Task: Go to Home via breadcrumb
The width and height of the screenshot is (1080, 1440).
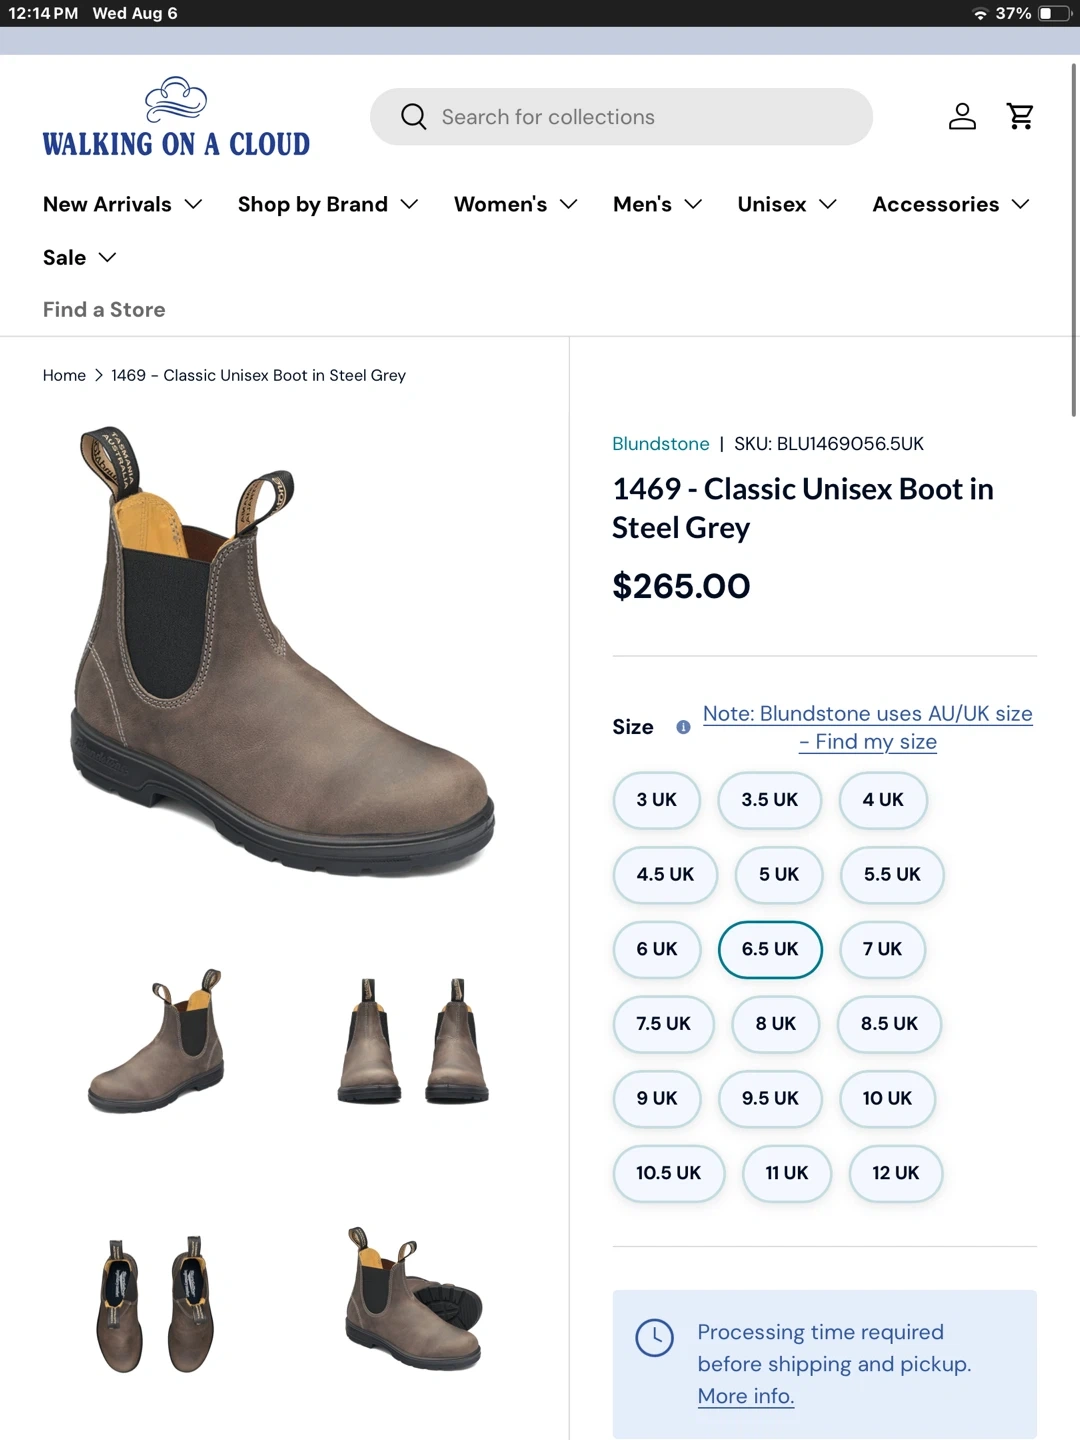Action: 64,375
